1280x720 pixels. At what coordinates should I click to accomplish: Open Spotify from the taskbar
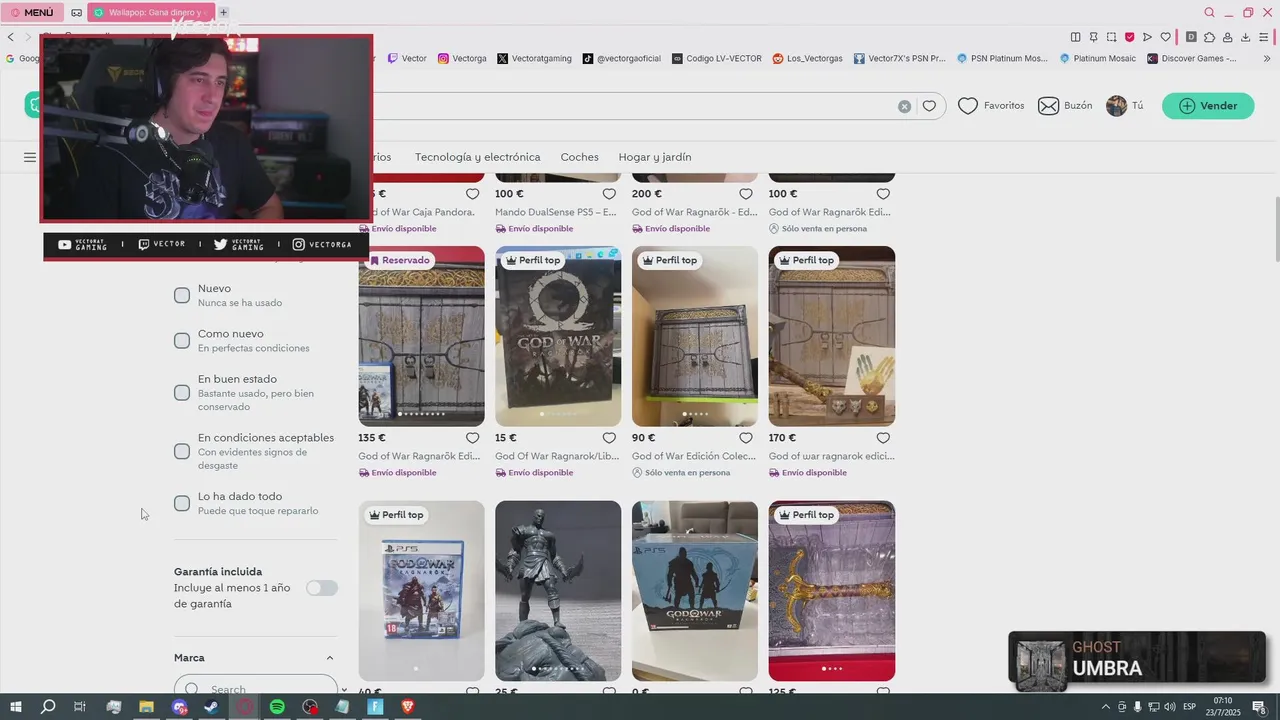(277, 707)
